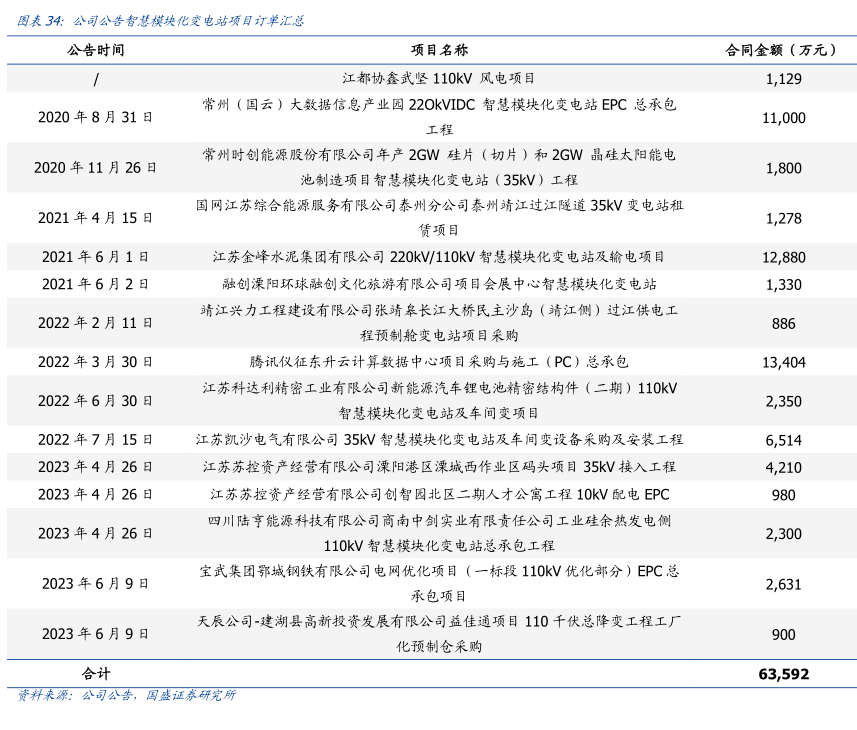Click the 腾讯仪征东升云计算数据中心 project row
857x730 pixels.
(439, 362)
